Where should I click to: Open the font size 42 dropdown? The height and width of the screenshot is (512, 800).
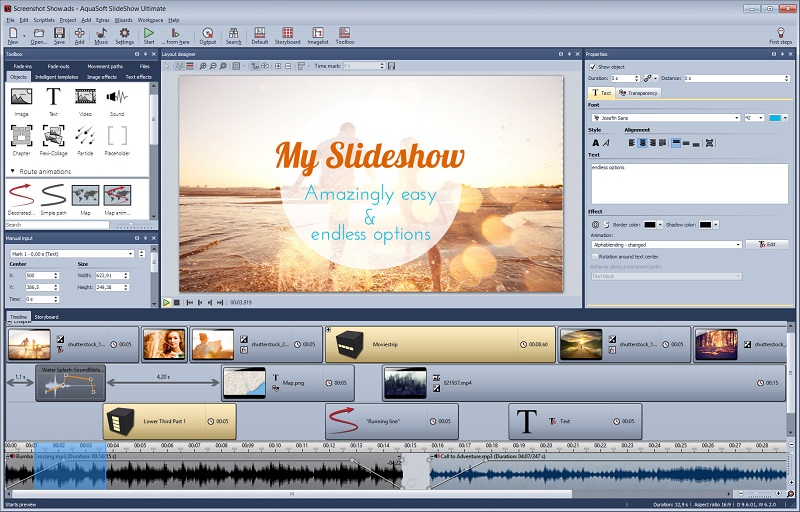[761, 118]
